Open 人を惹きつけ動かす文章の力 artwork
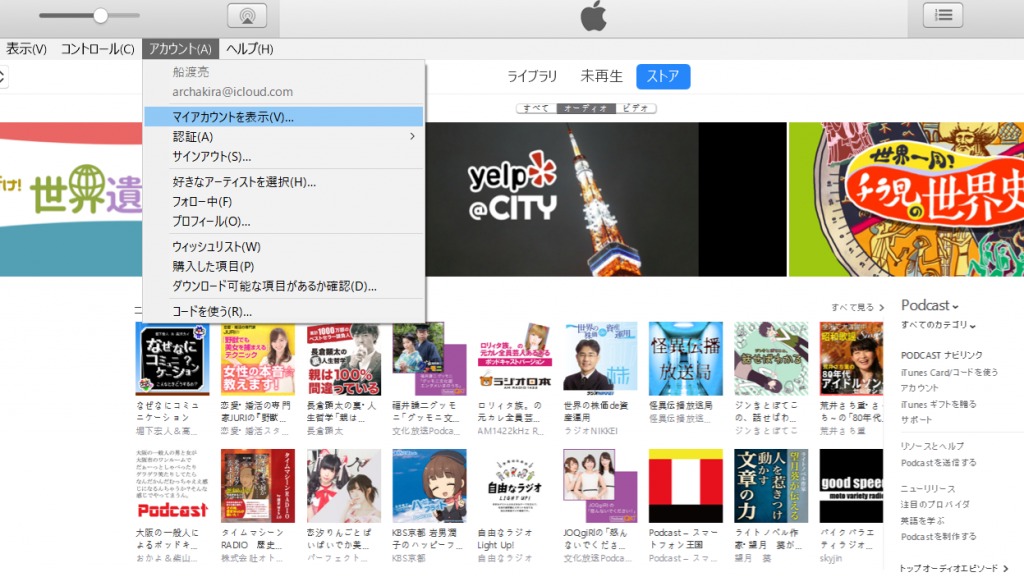Screen dimensions: 1024x577 click(x=771, y=486)
